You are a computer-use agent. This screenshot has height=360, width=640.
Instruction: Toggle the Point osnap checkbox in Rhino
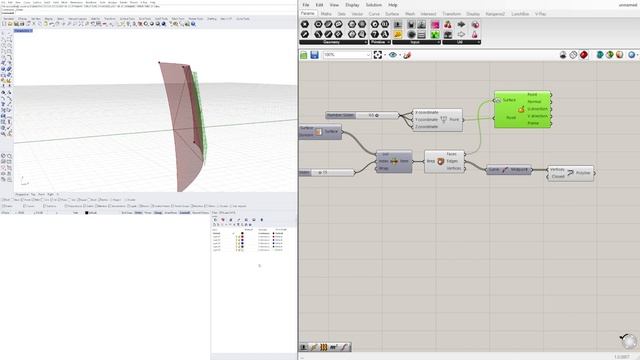tap(25, 200)
